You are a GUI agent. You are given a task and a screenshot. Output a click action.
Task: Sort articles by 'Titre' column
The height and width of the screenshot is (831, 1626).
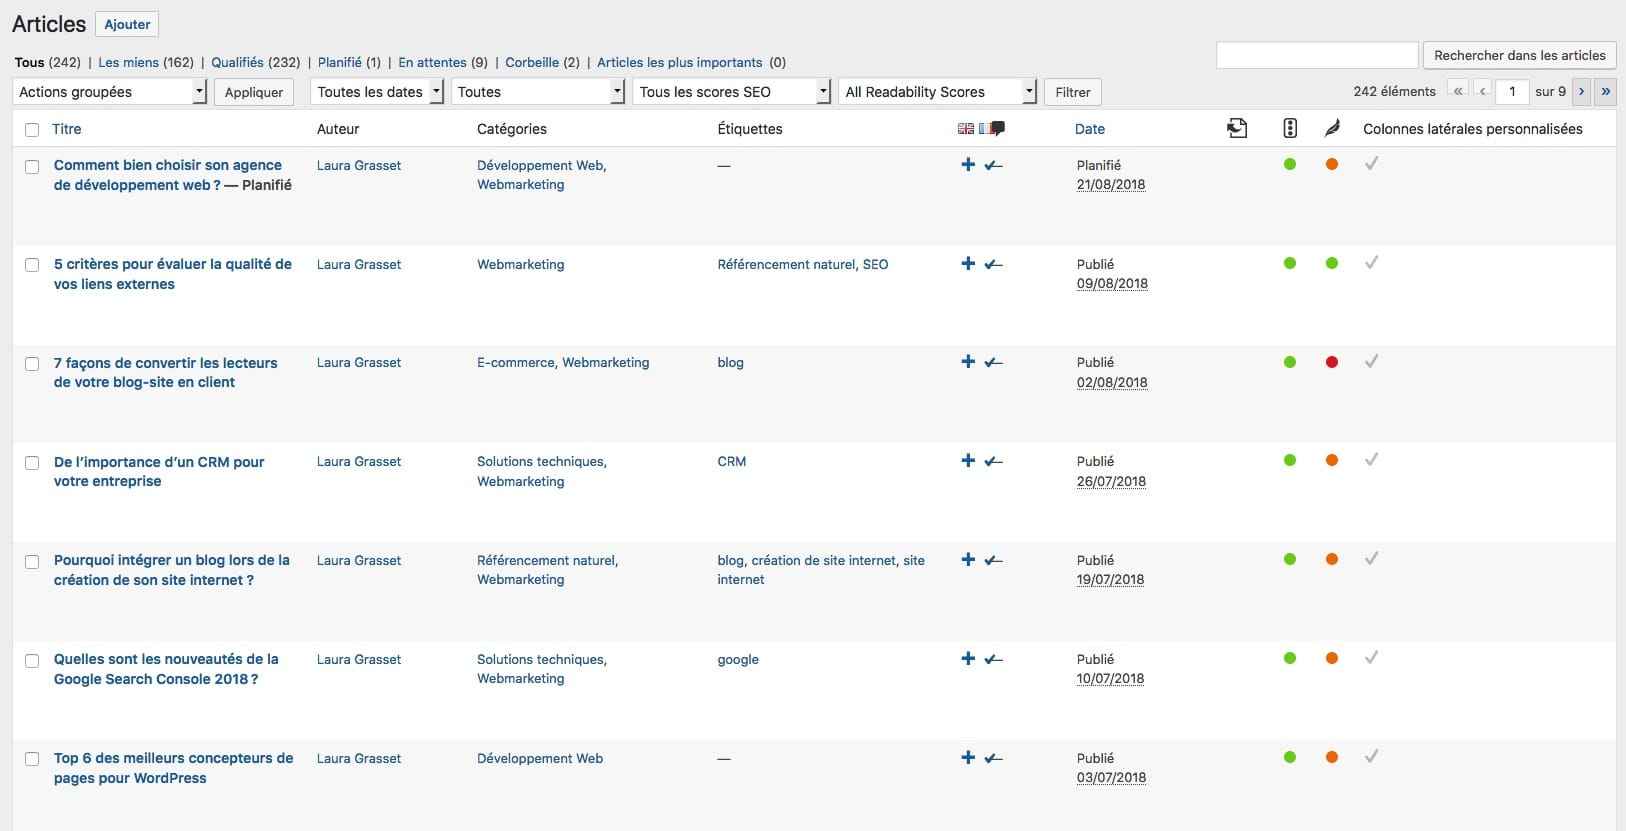tap(67, 129)
